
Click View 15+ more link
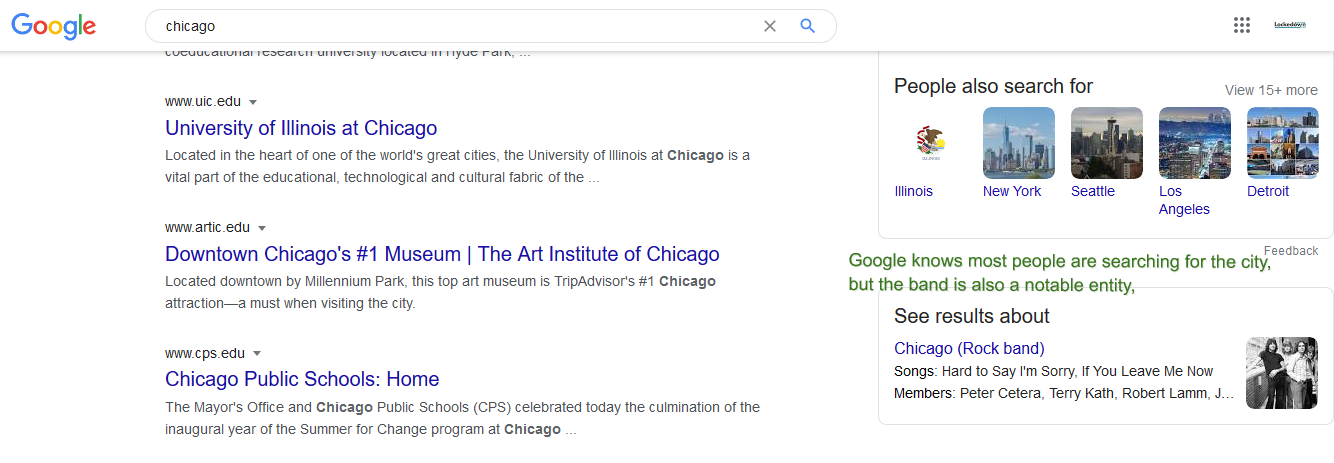pos(1271,90)
